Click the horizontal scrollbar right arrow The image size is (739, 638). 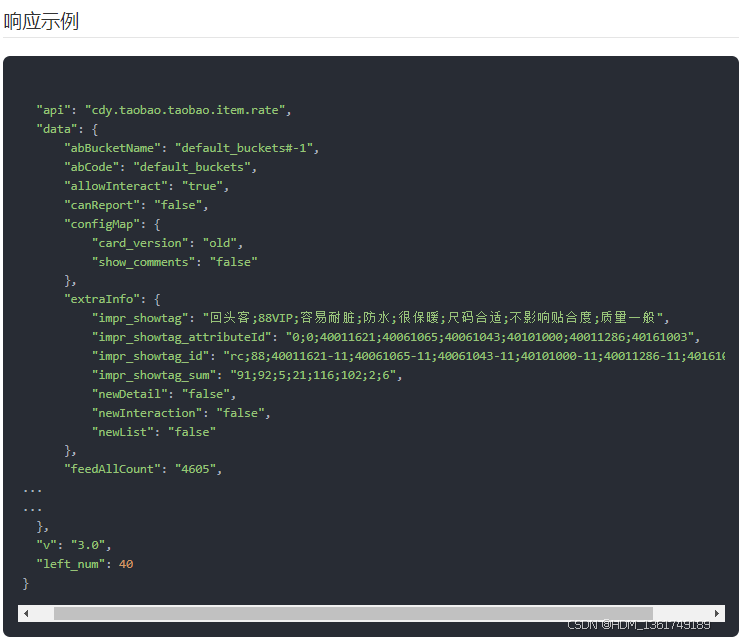coord(717,613)
